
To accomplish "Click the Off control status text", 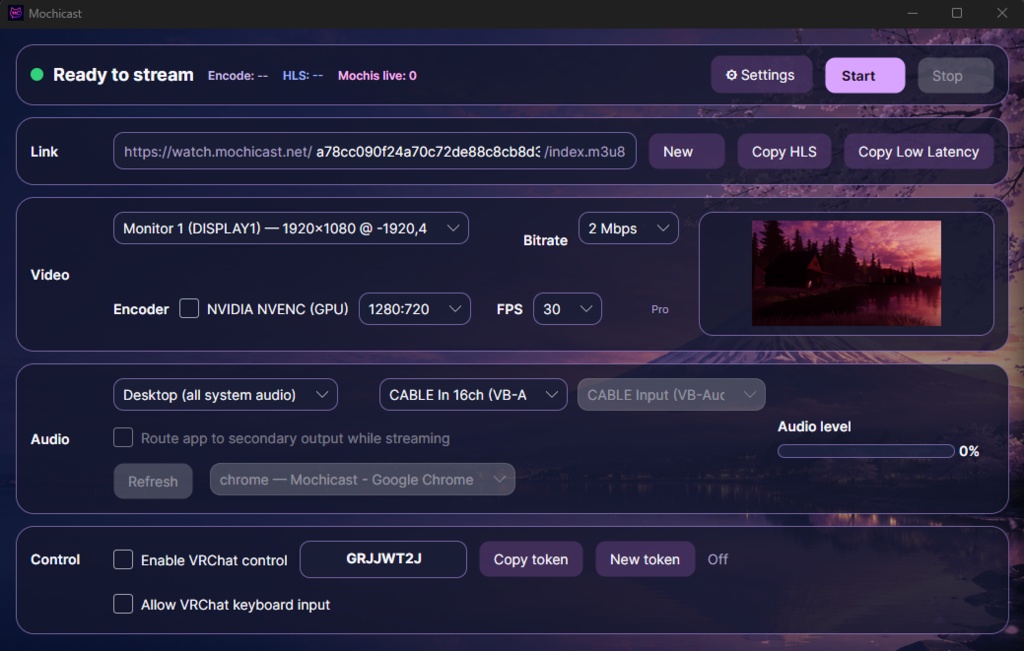I will [718, 560].
